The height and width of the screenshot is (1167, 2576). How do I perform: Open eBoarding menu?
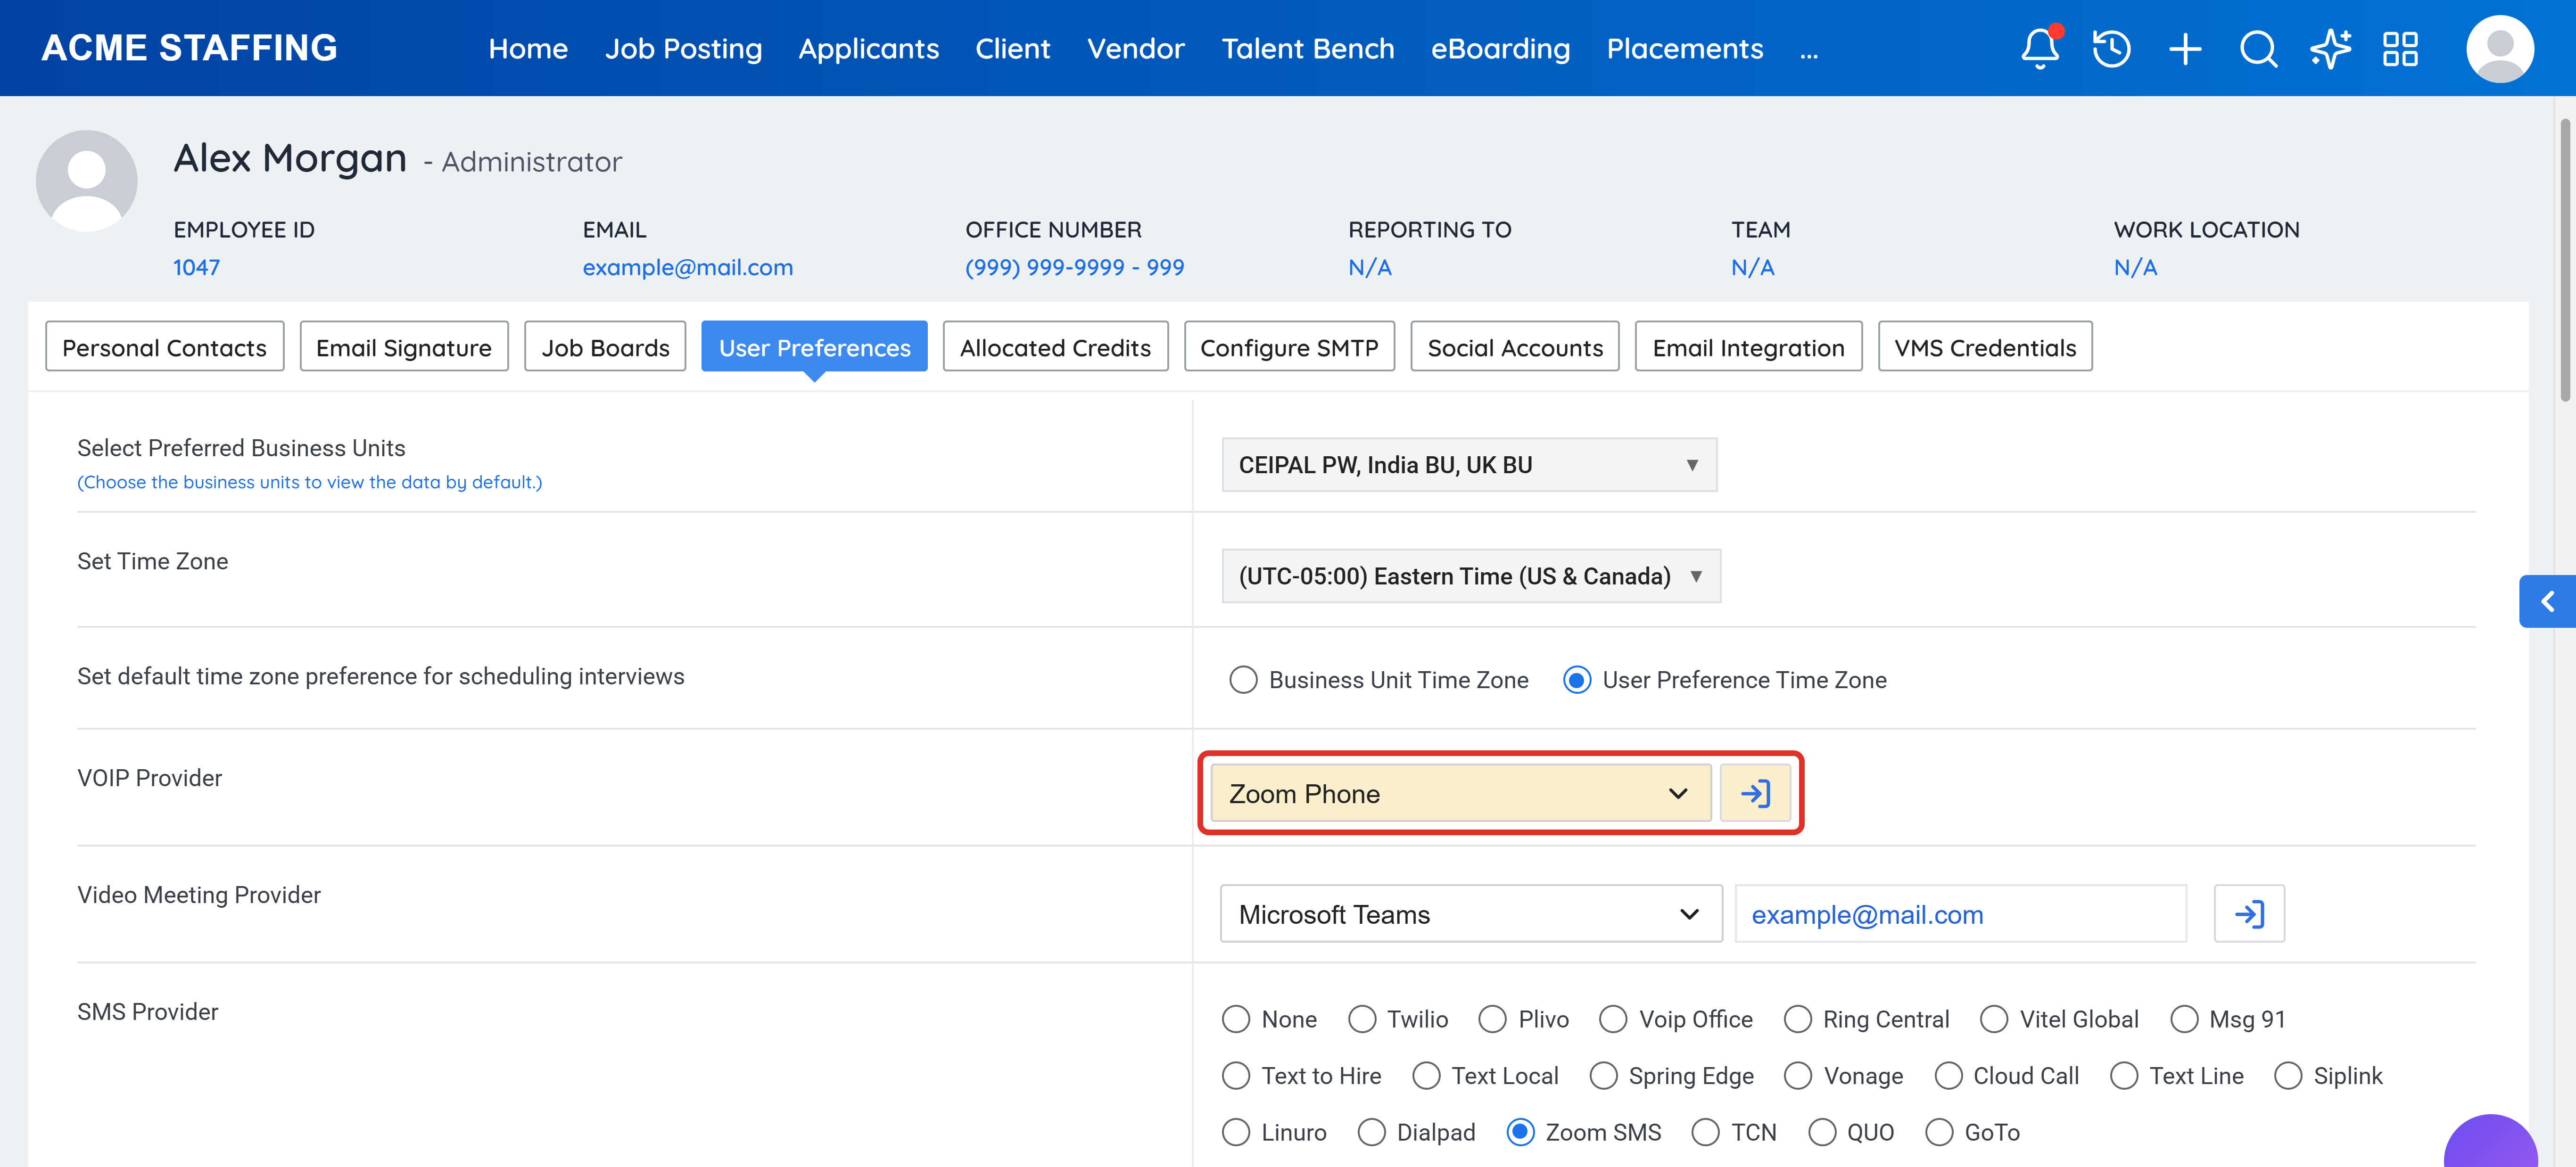1500,49
